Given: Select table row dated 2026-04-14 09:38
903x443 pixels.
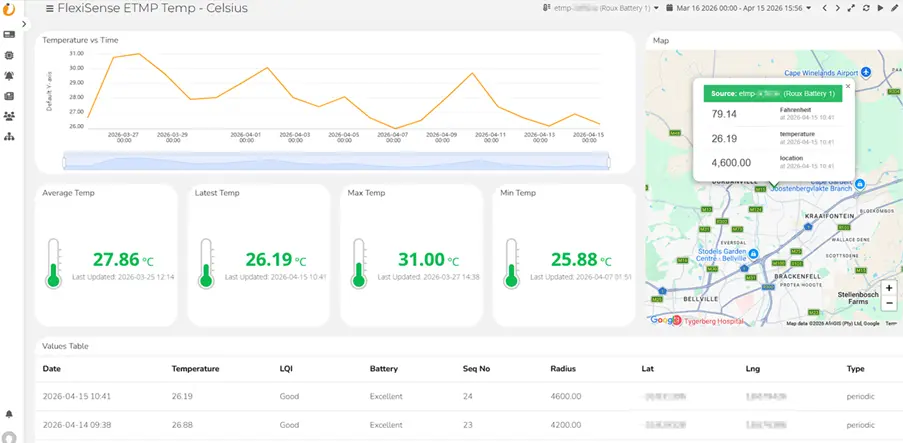Looking at the screenshot, I should coord(469,425).
